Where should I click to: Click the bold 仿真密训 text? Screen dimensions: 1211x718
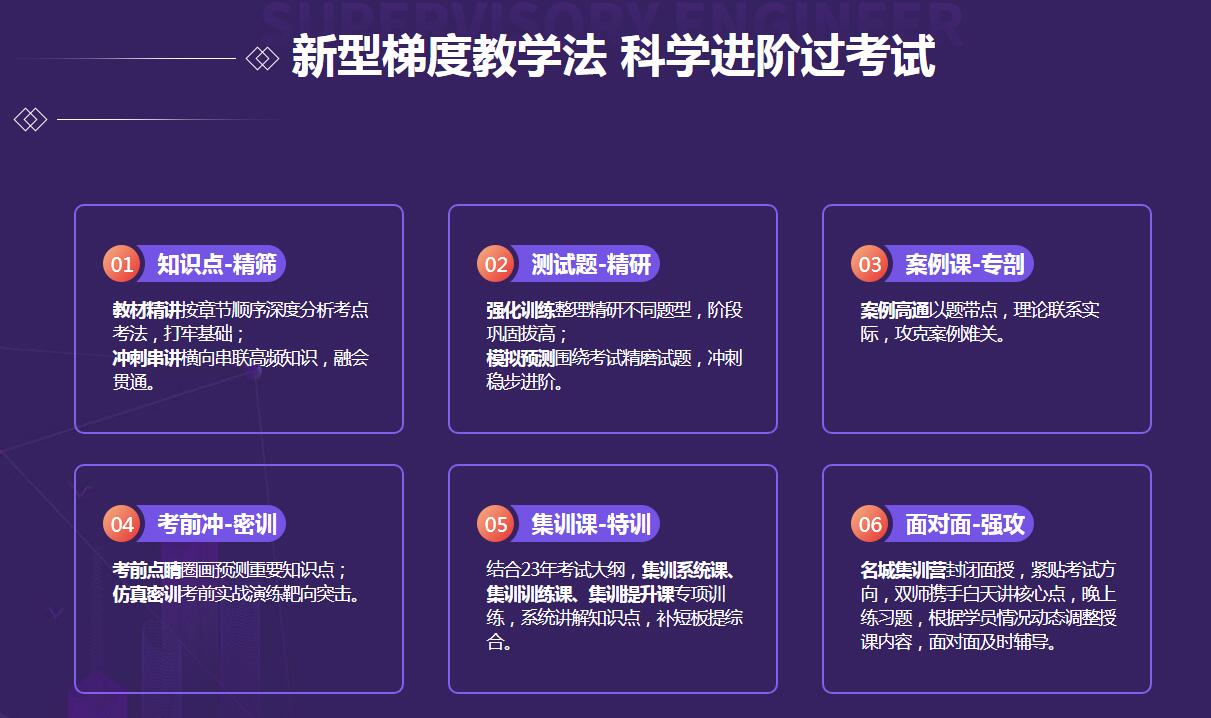point(147,594)
